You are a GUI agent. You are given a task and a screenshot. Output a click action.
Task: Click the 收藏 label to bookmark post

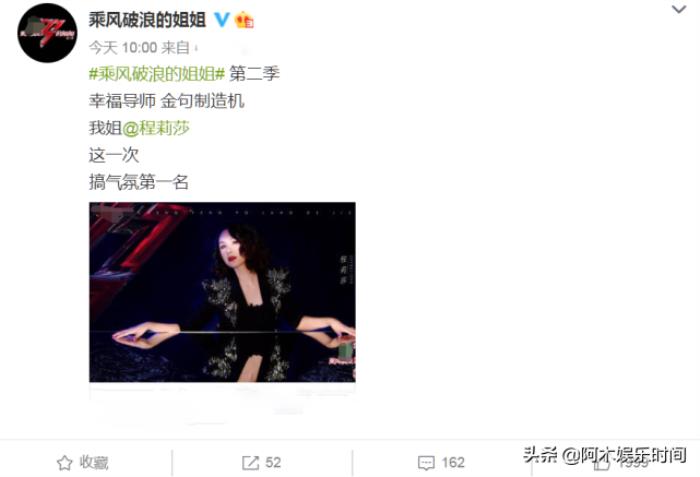pyautogui.click(x=94, y=463)
